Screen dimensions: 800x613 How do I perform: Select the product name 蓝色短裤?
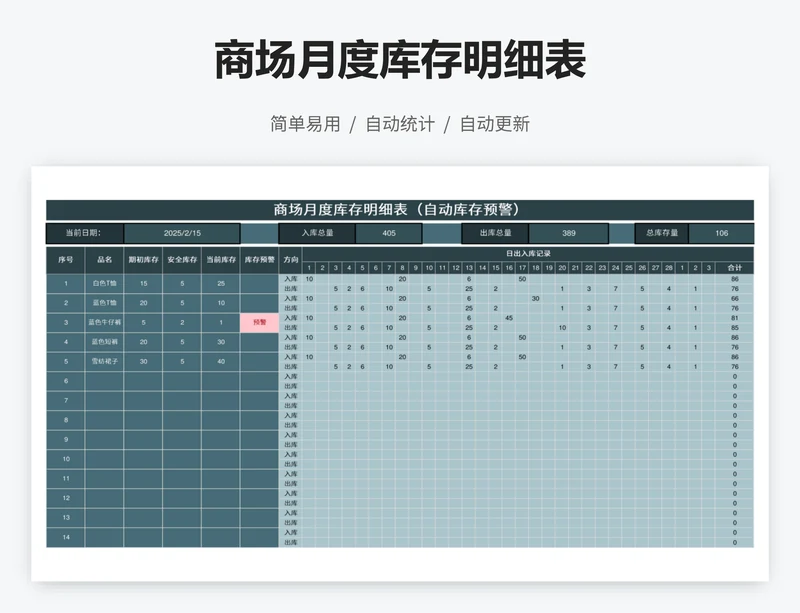point(104,342)
